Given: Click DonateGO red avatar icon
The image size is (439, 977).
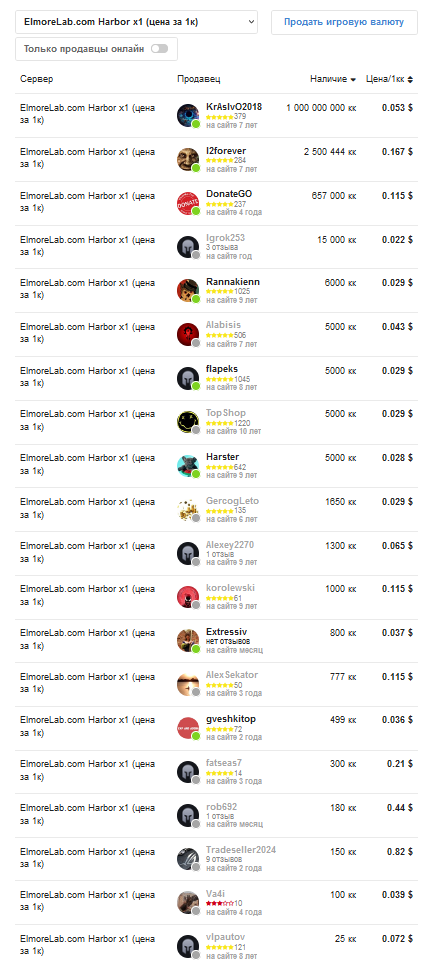Looking at the screenshot, I should [x=188, y=203].
